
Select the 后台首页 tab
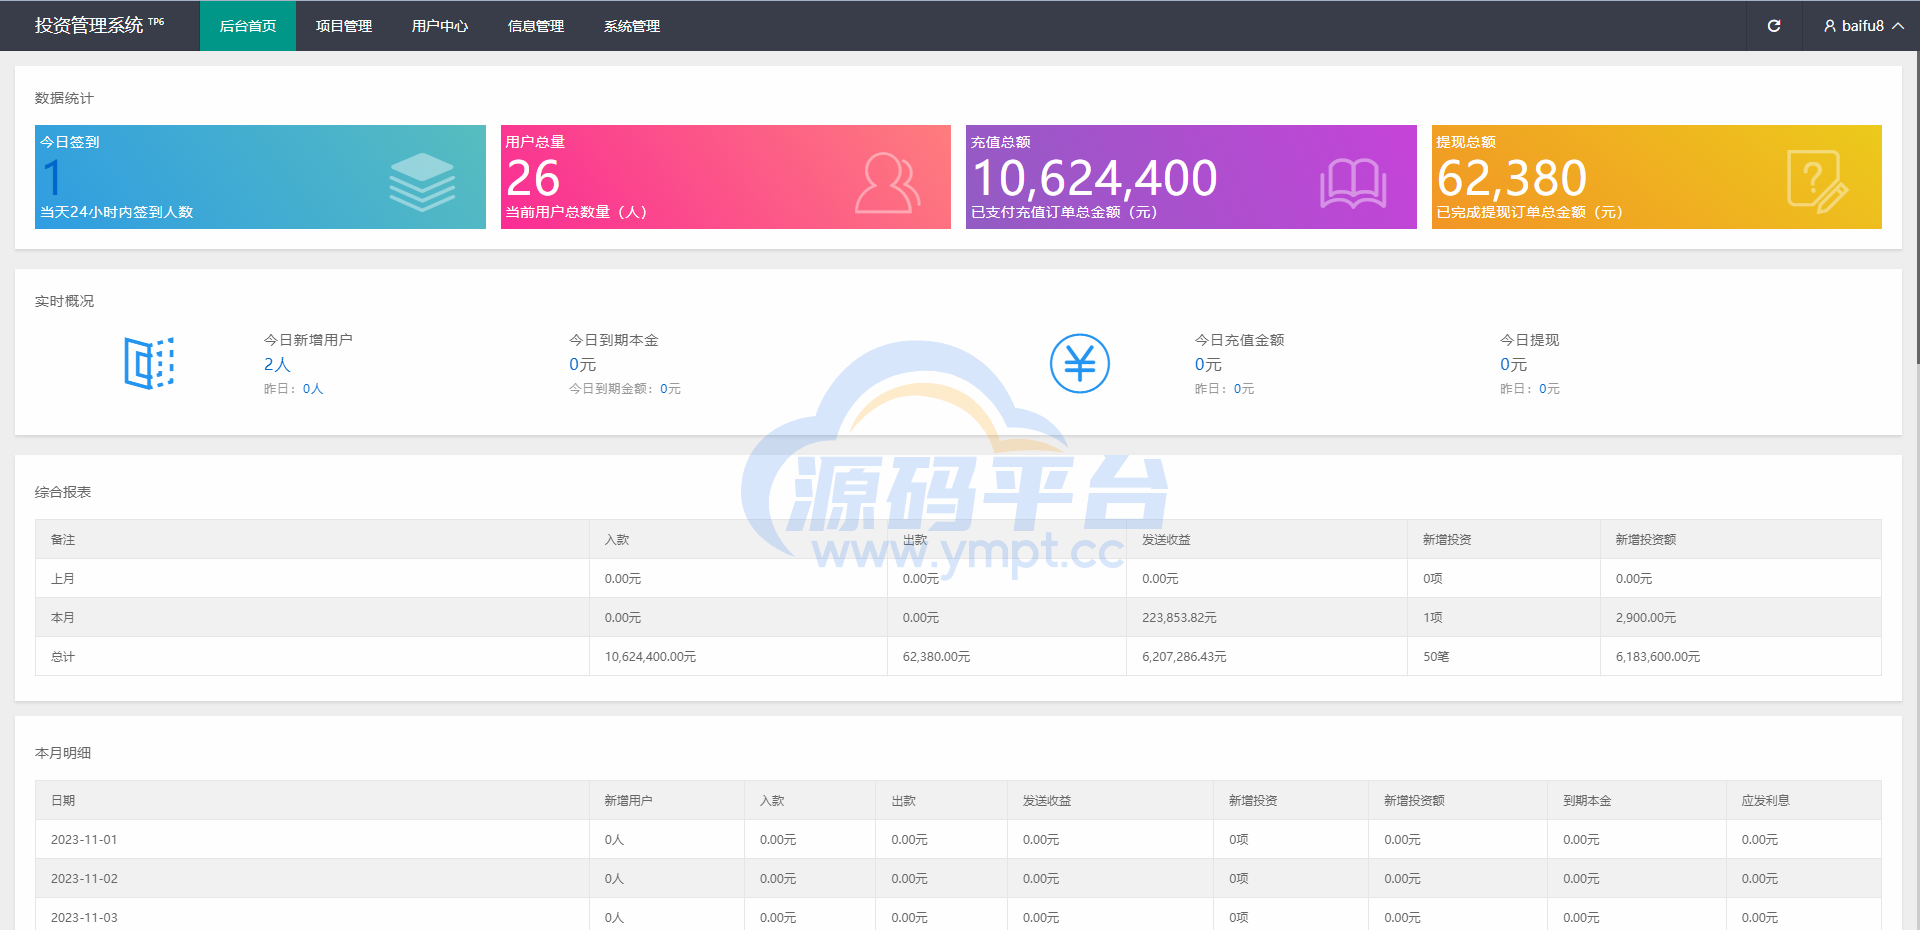coord(248,26)
